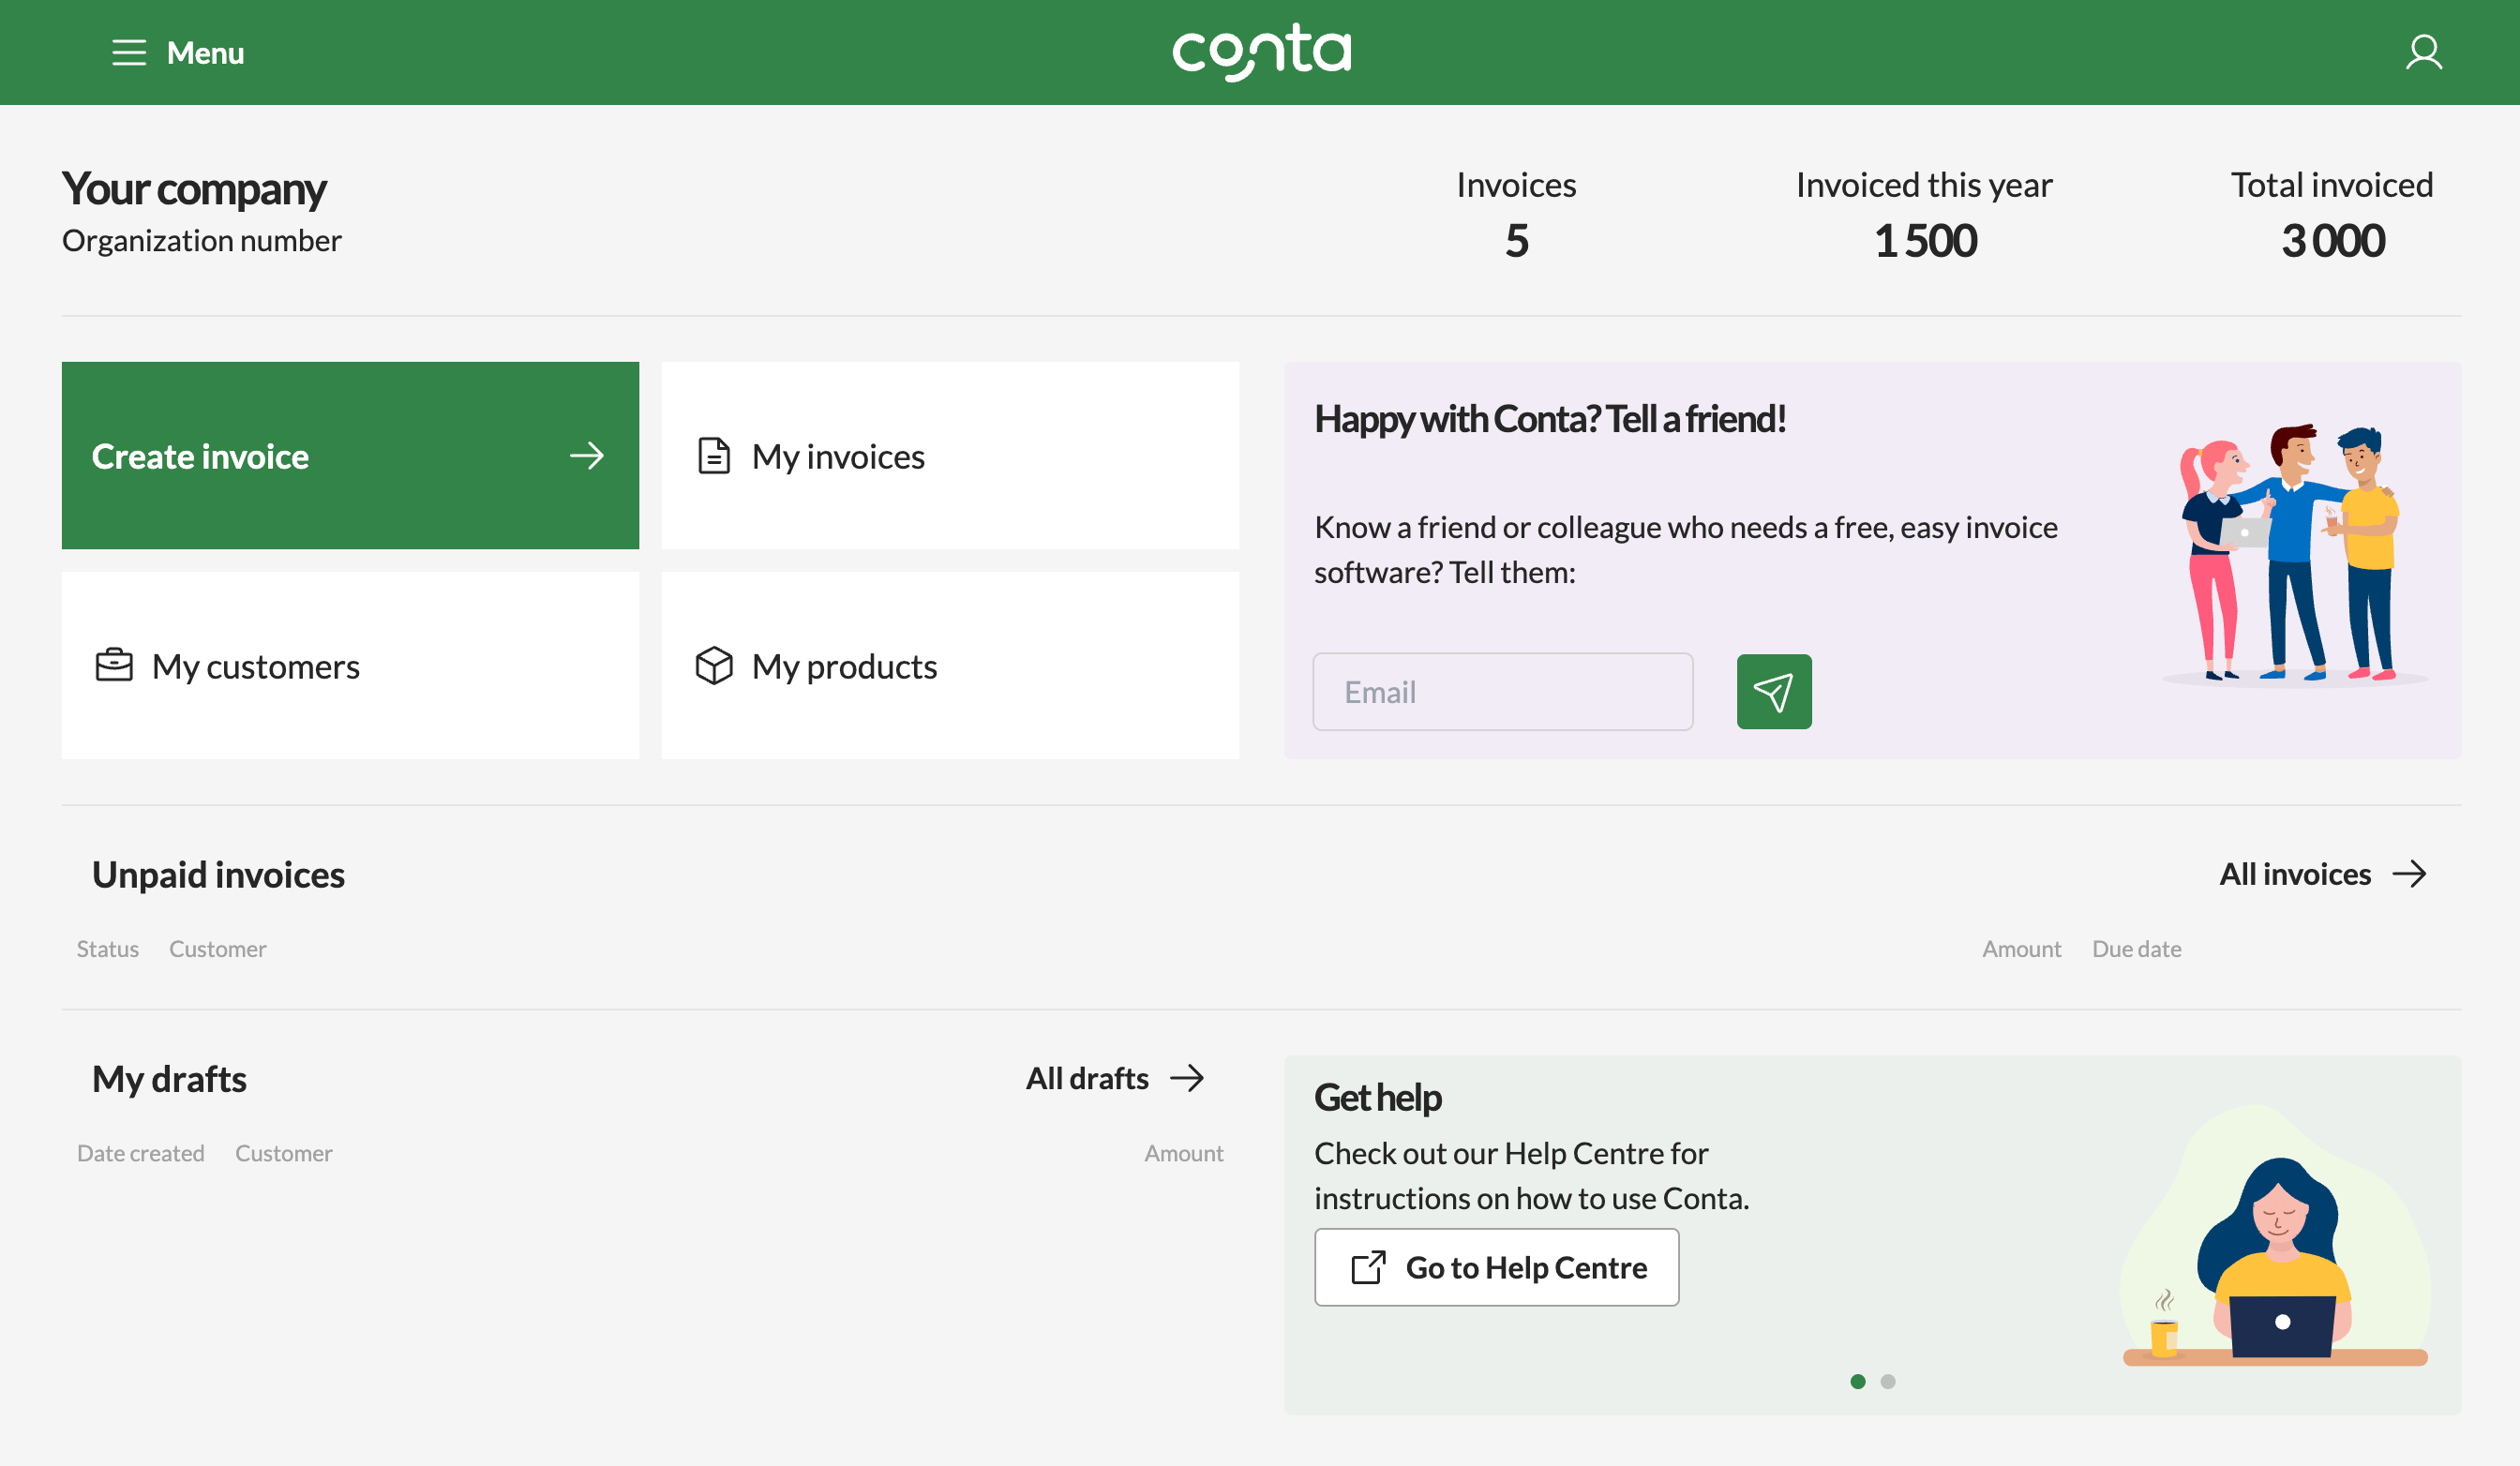Image resolution: width=2520 pixels, height=1466 pixels.
Task: Click the Create invoice arrow icon
Action: tap(588, 456)
